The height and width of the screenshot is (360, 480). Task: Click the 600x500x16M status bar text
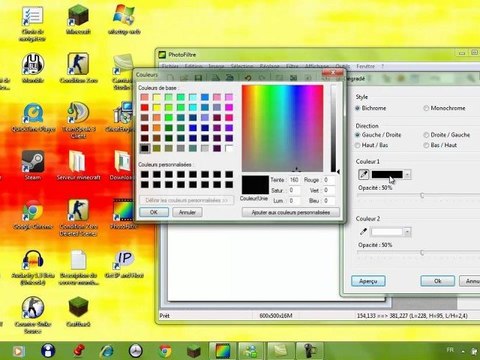276,315
